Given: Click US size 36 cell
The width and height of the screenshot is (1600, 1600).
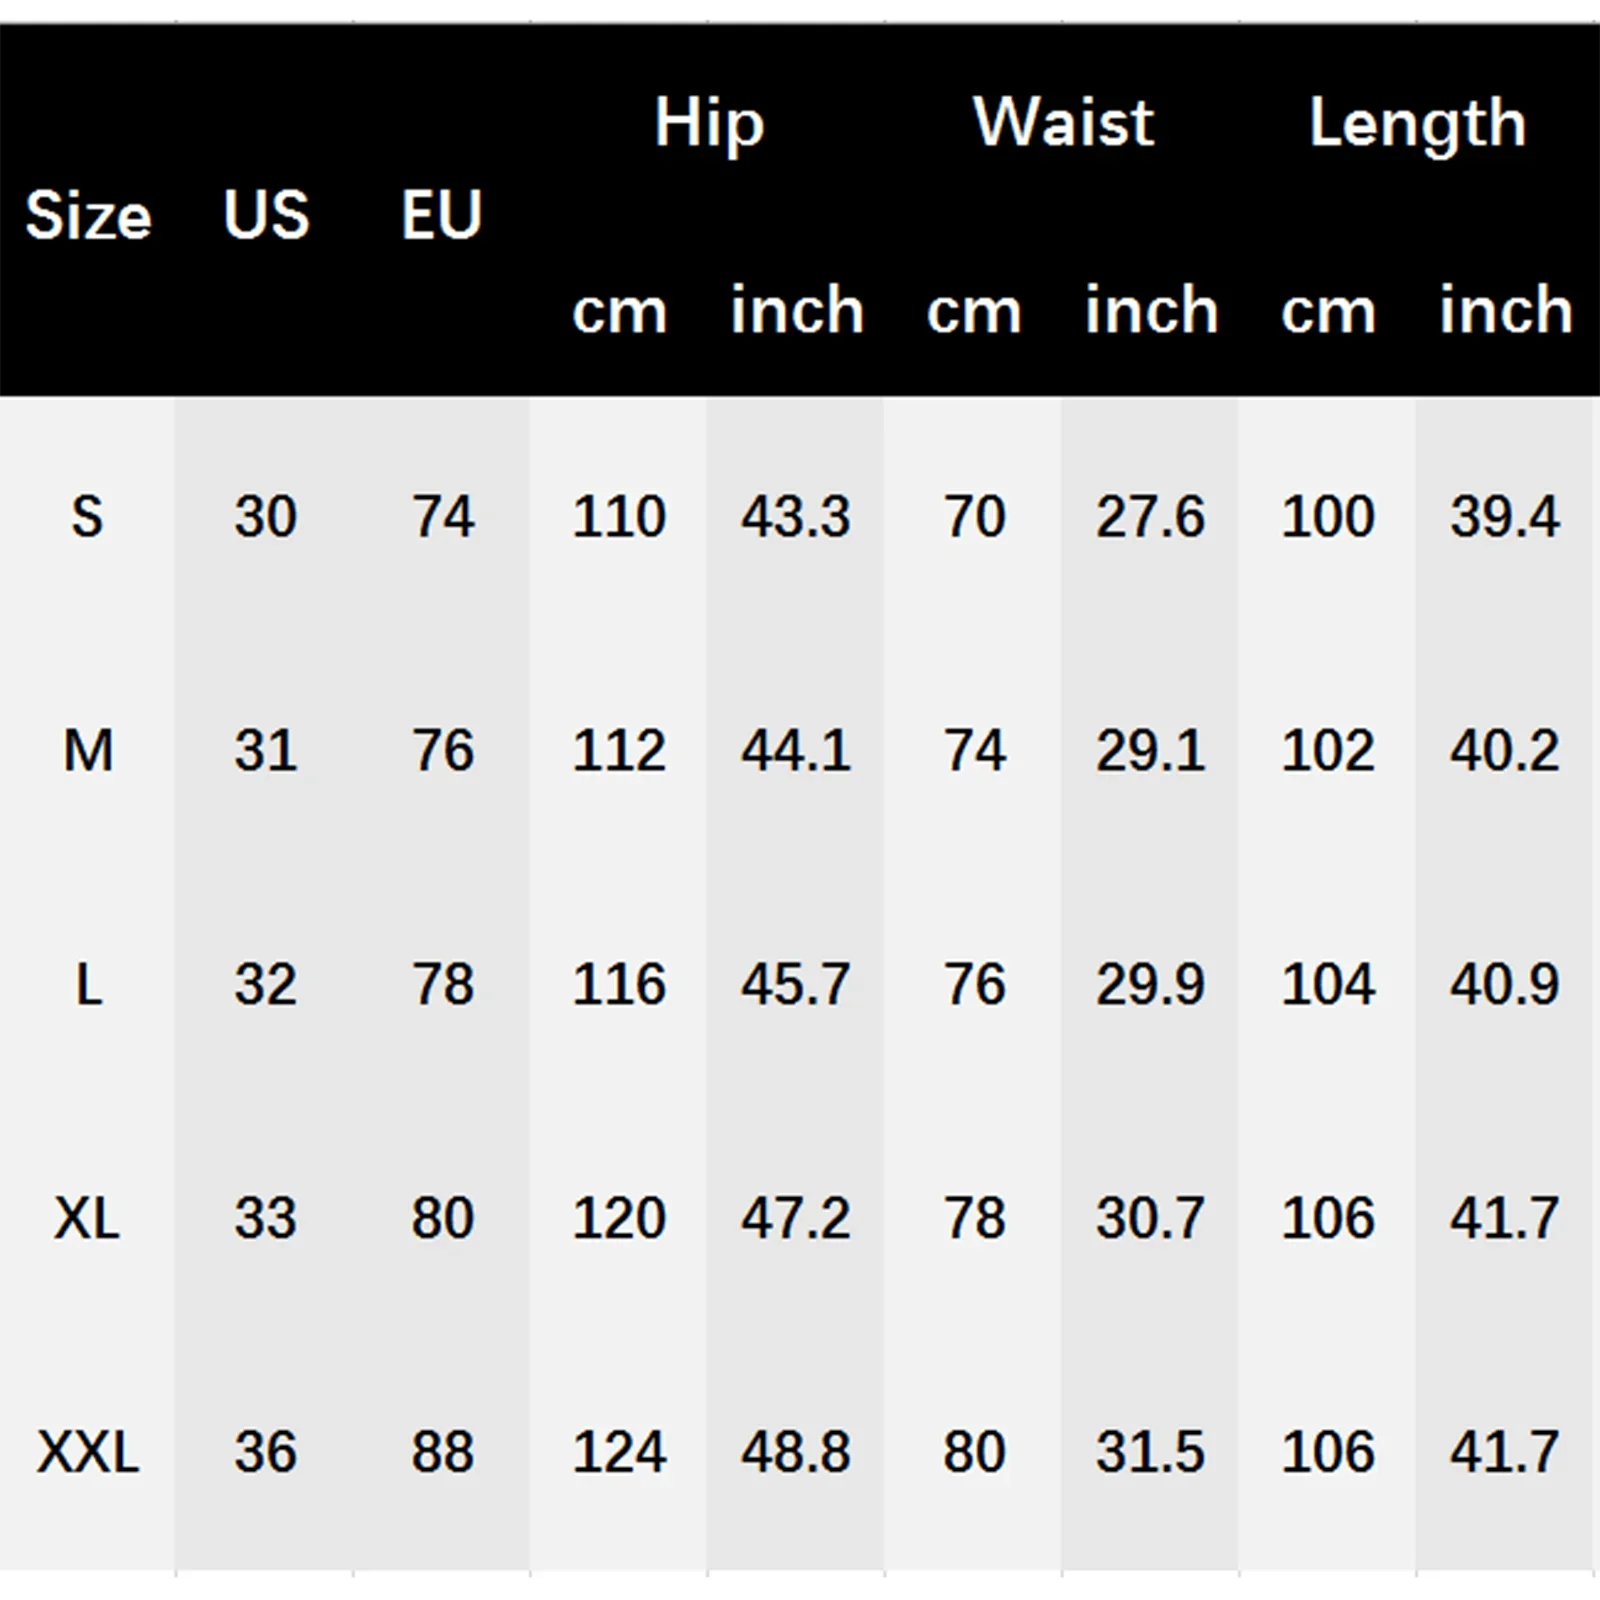Looking at the screenshot, I should pos(266,1452).
